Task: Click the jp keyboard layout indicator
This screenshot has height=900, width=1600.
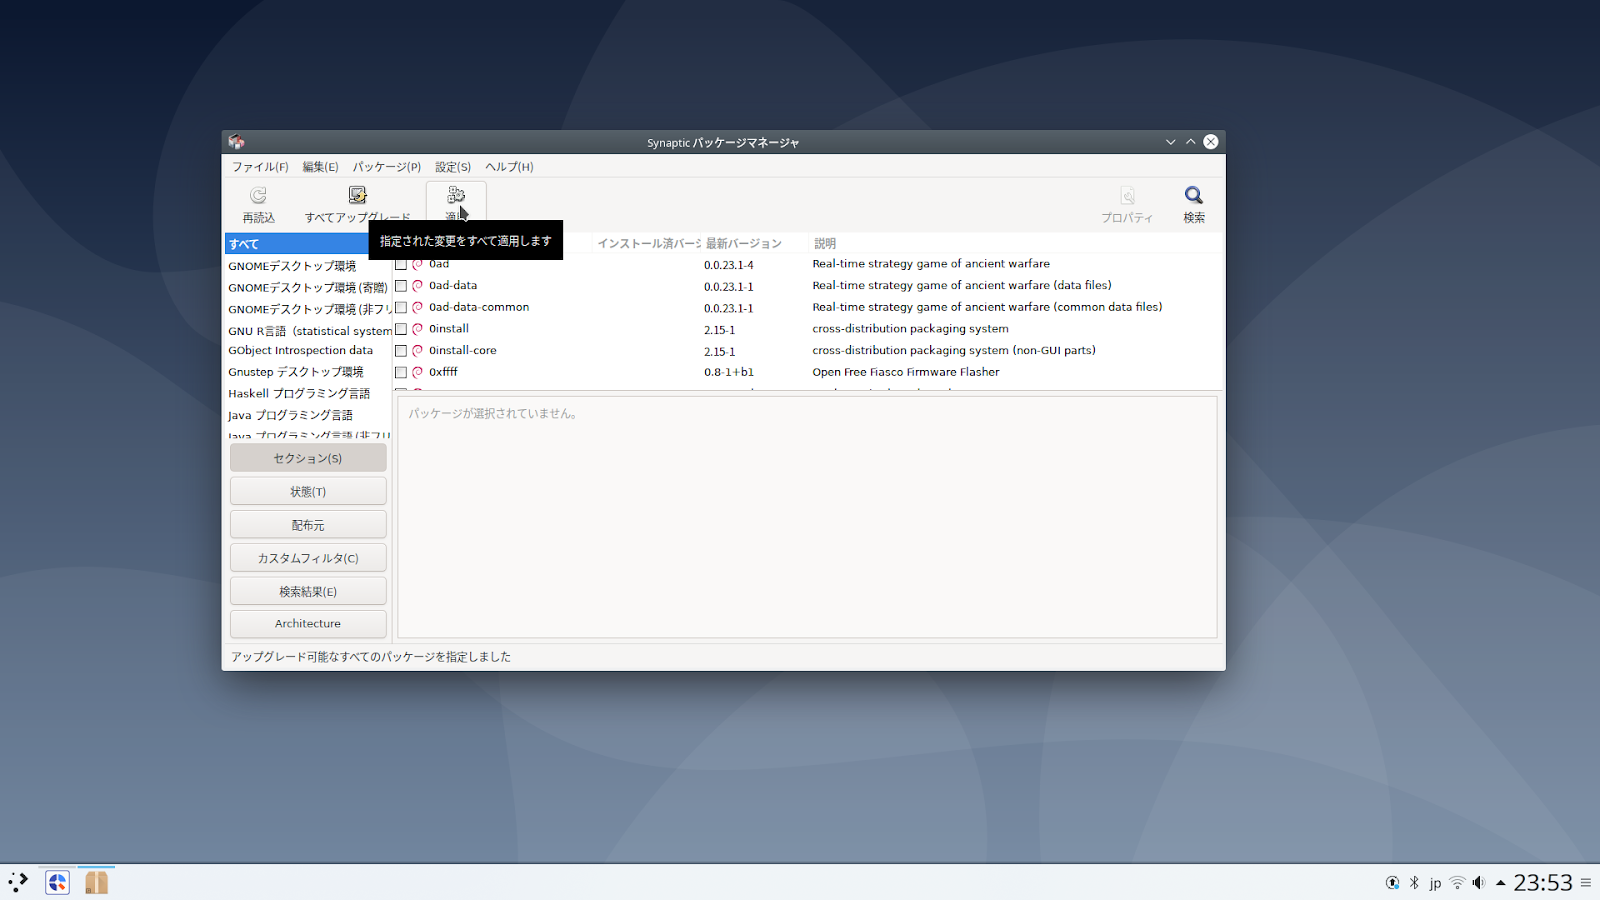Action: coord(1435,883)
